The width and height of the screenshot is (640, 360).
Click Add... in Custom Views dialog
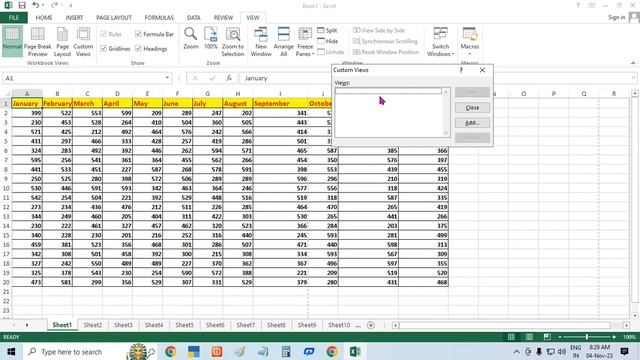click(x=472, y=123)
